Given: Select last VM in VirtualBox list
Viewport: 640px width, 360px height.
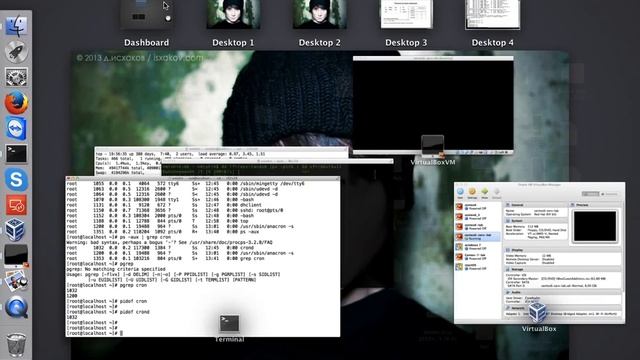Looking at the screenshot, I should (478, 267).
